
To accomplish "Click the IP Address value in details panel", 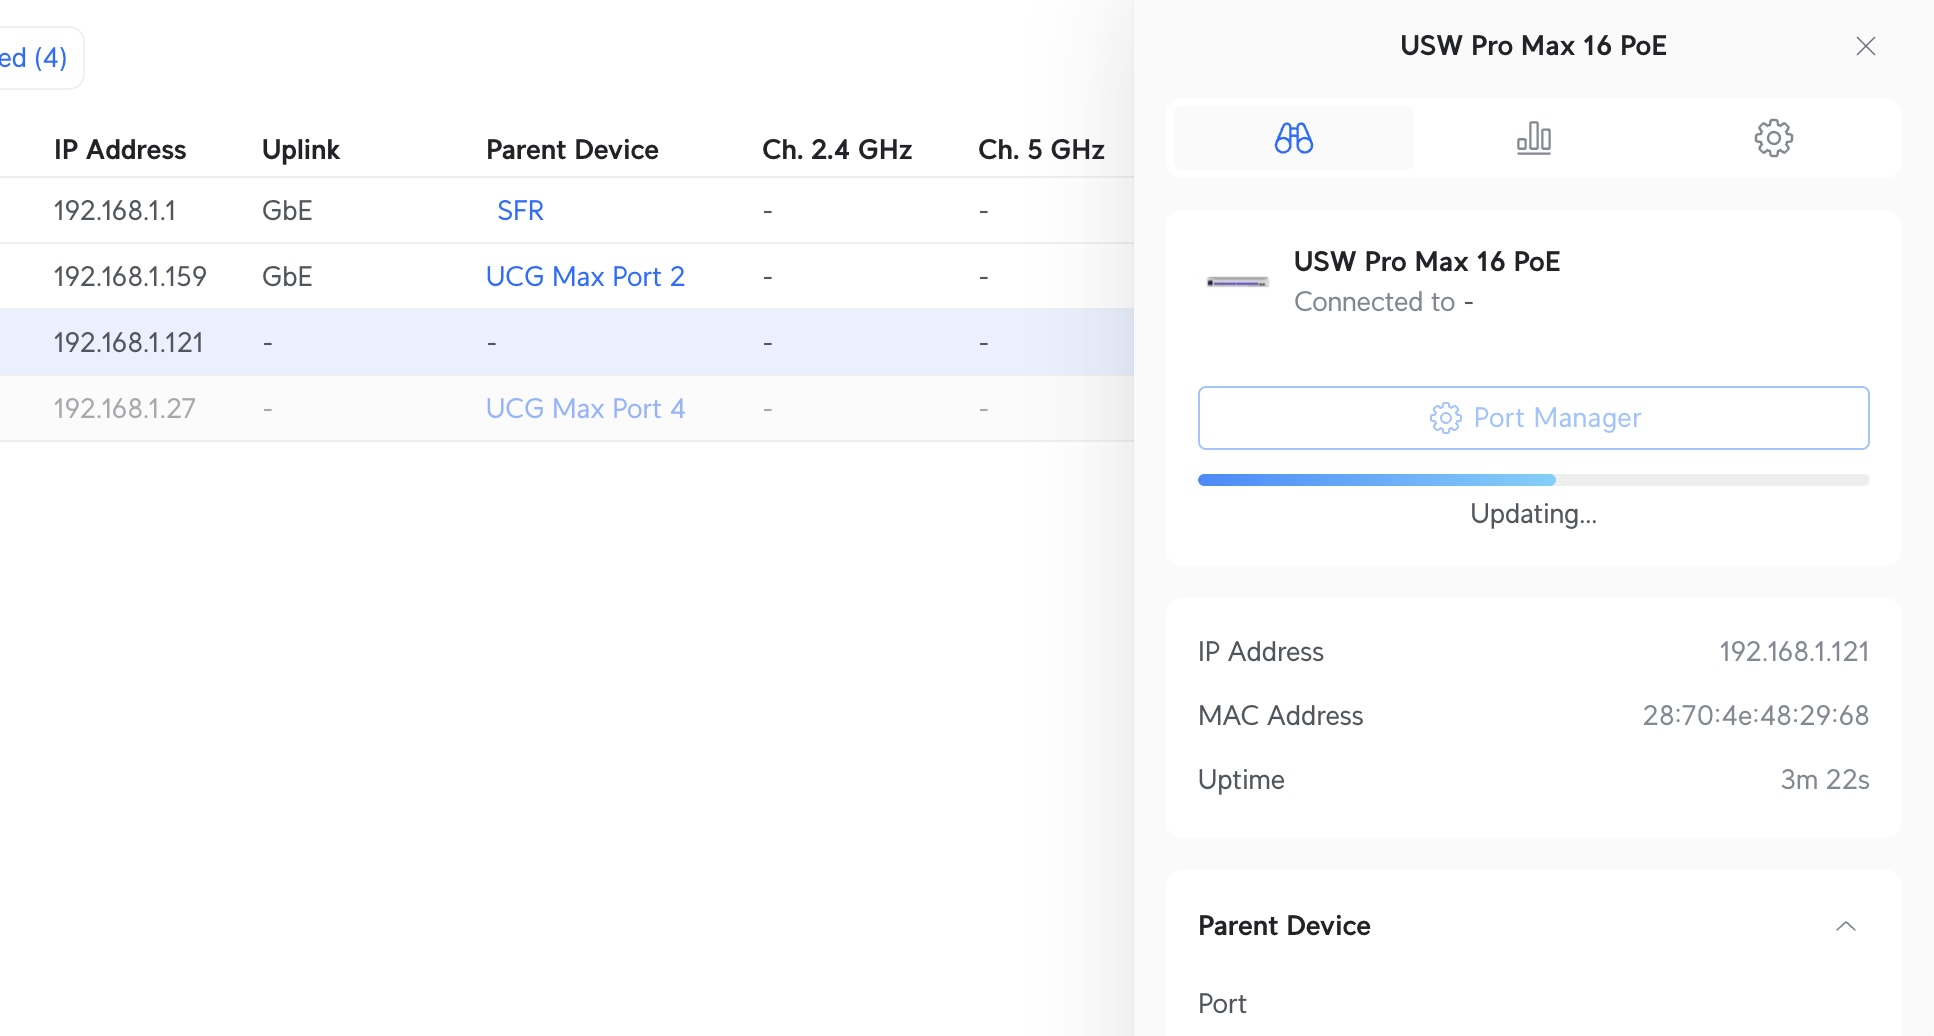I will click(1794, 652).
